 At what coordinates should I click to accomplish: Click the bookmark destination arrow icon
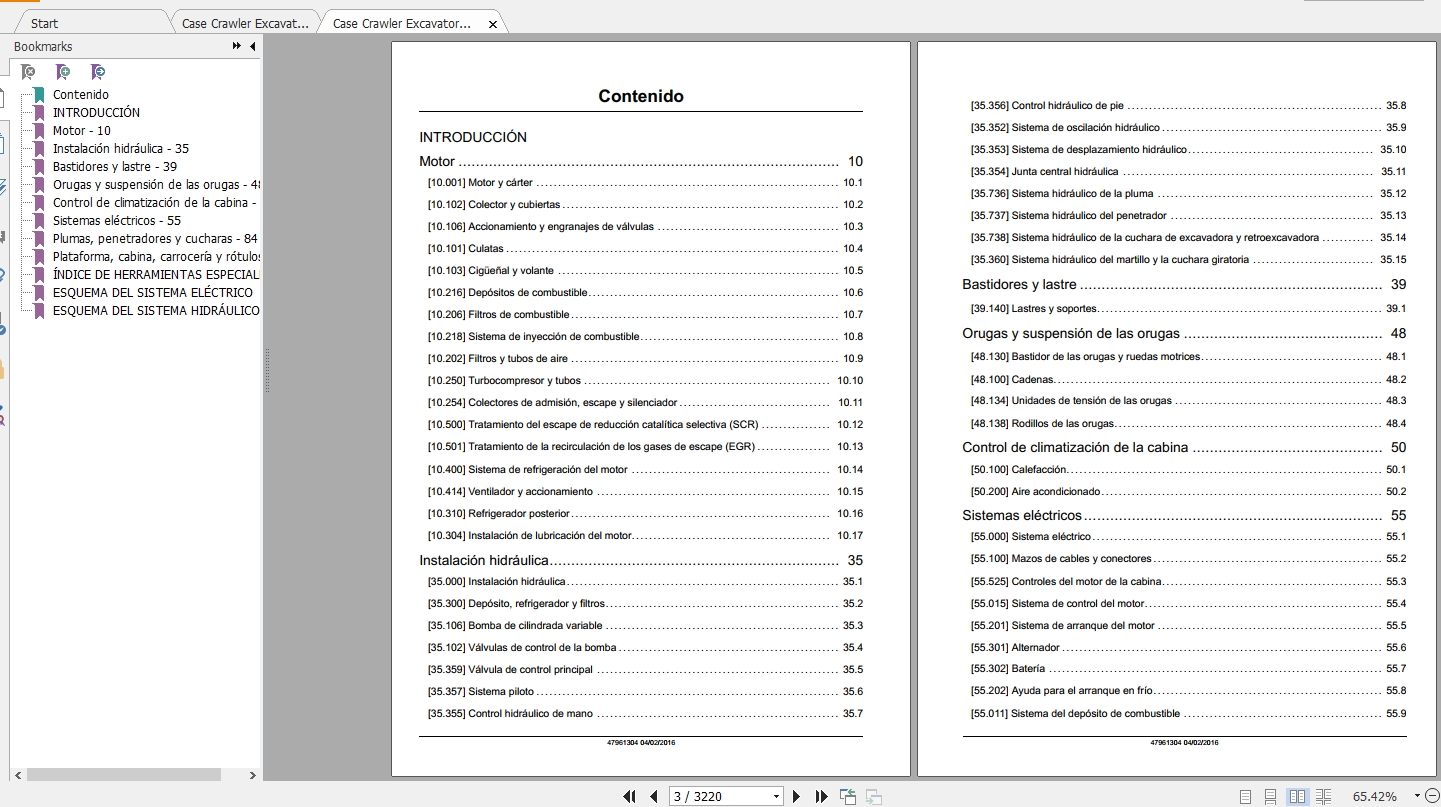point(97,72)
